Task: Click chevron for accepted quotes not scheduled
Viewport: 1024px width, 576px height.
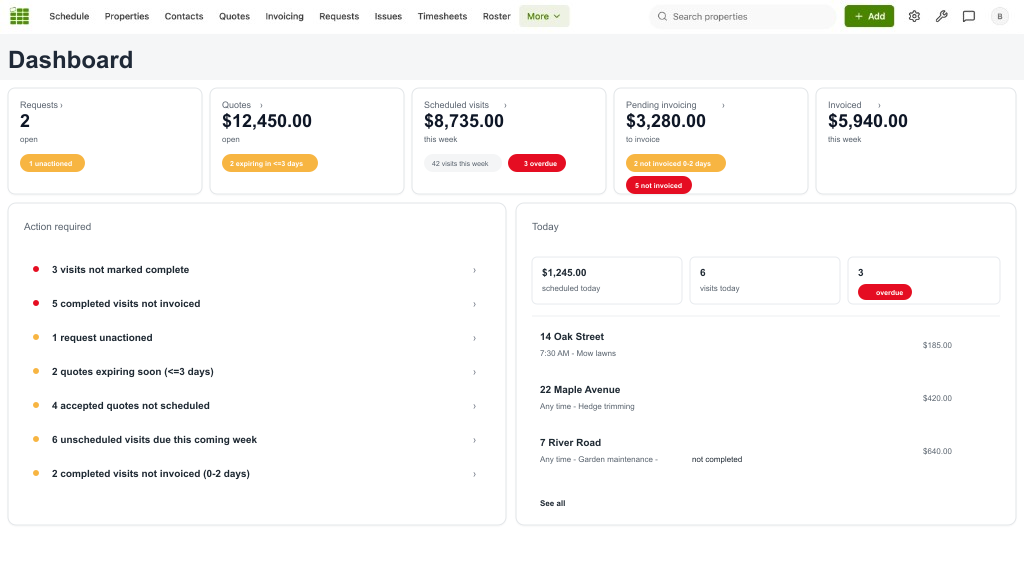Action: point(474,406)
